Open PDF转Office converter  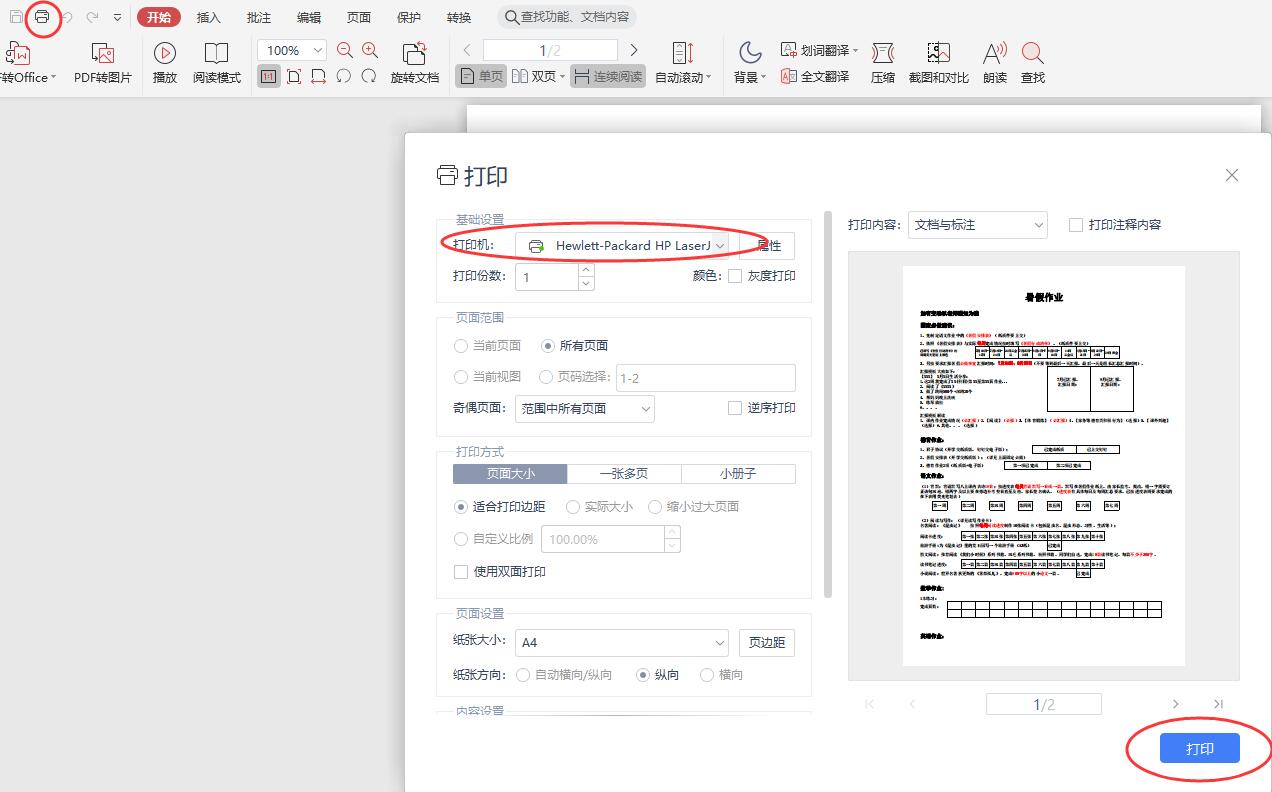tap(27, 63)
